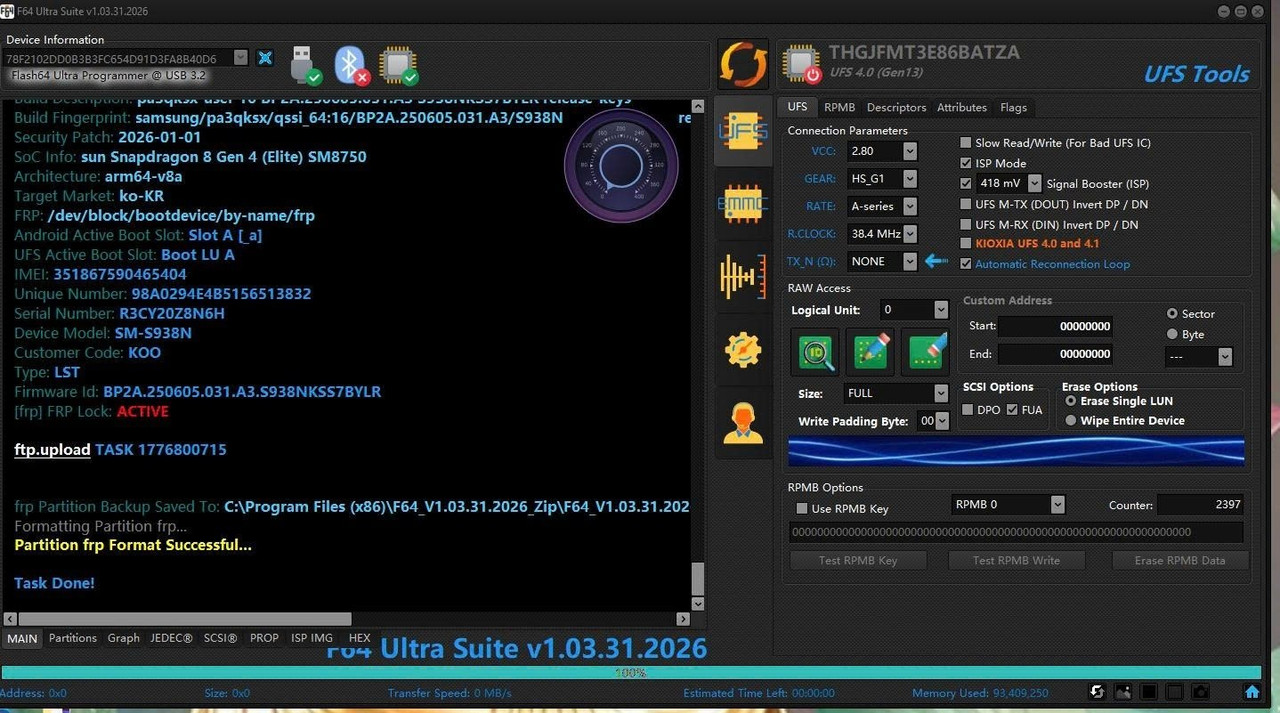Switch to the Descriptors tab
1280x713 pixels.
pos(896,107)
